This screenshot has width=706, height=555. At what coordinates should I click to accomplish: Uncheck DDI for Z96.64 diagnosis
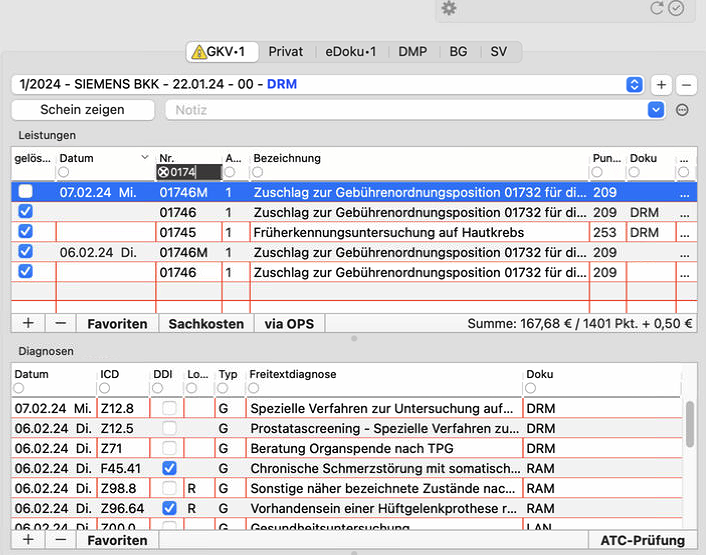[x=169, y=508]
